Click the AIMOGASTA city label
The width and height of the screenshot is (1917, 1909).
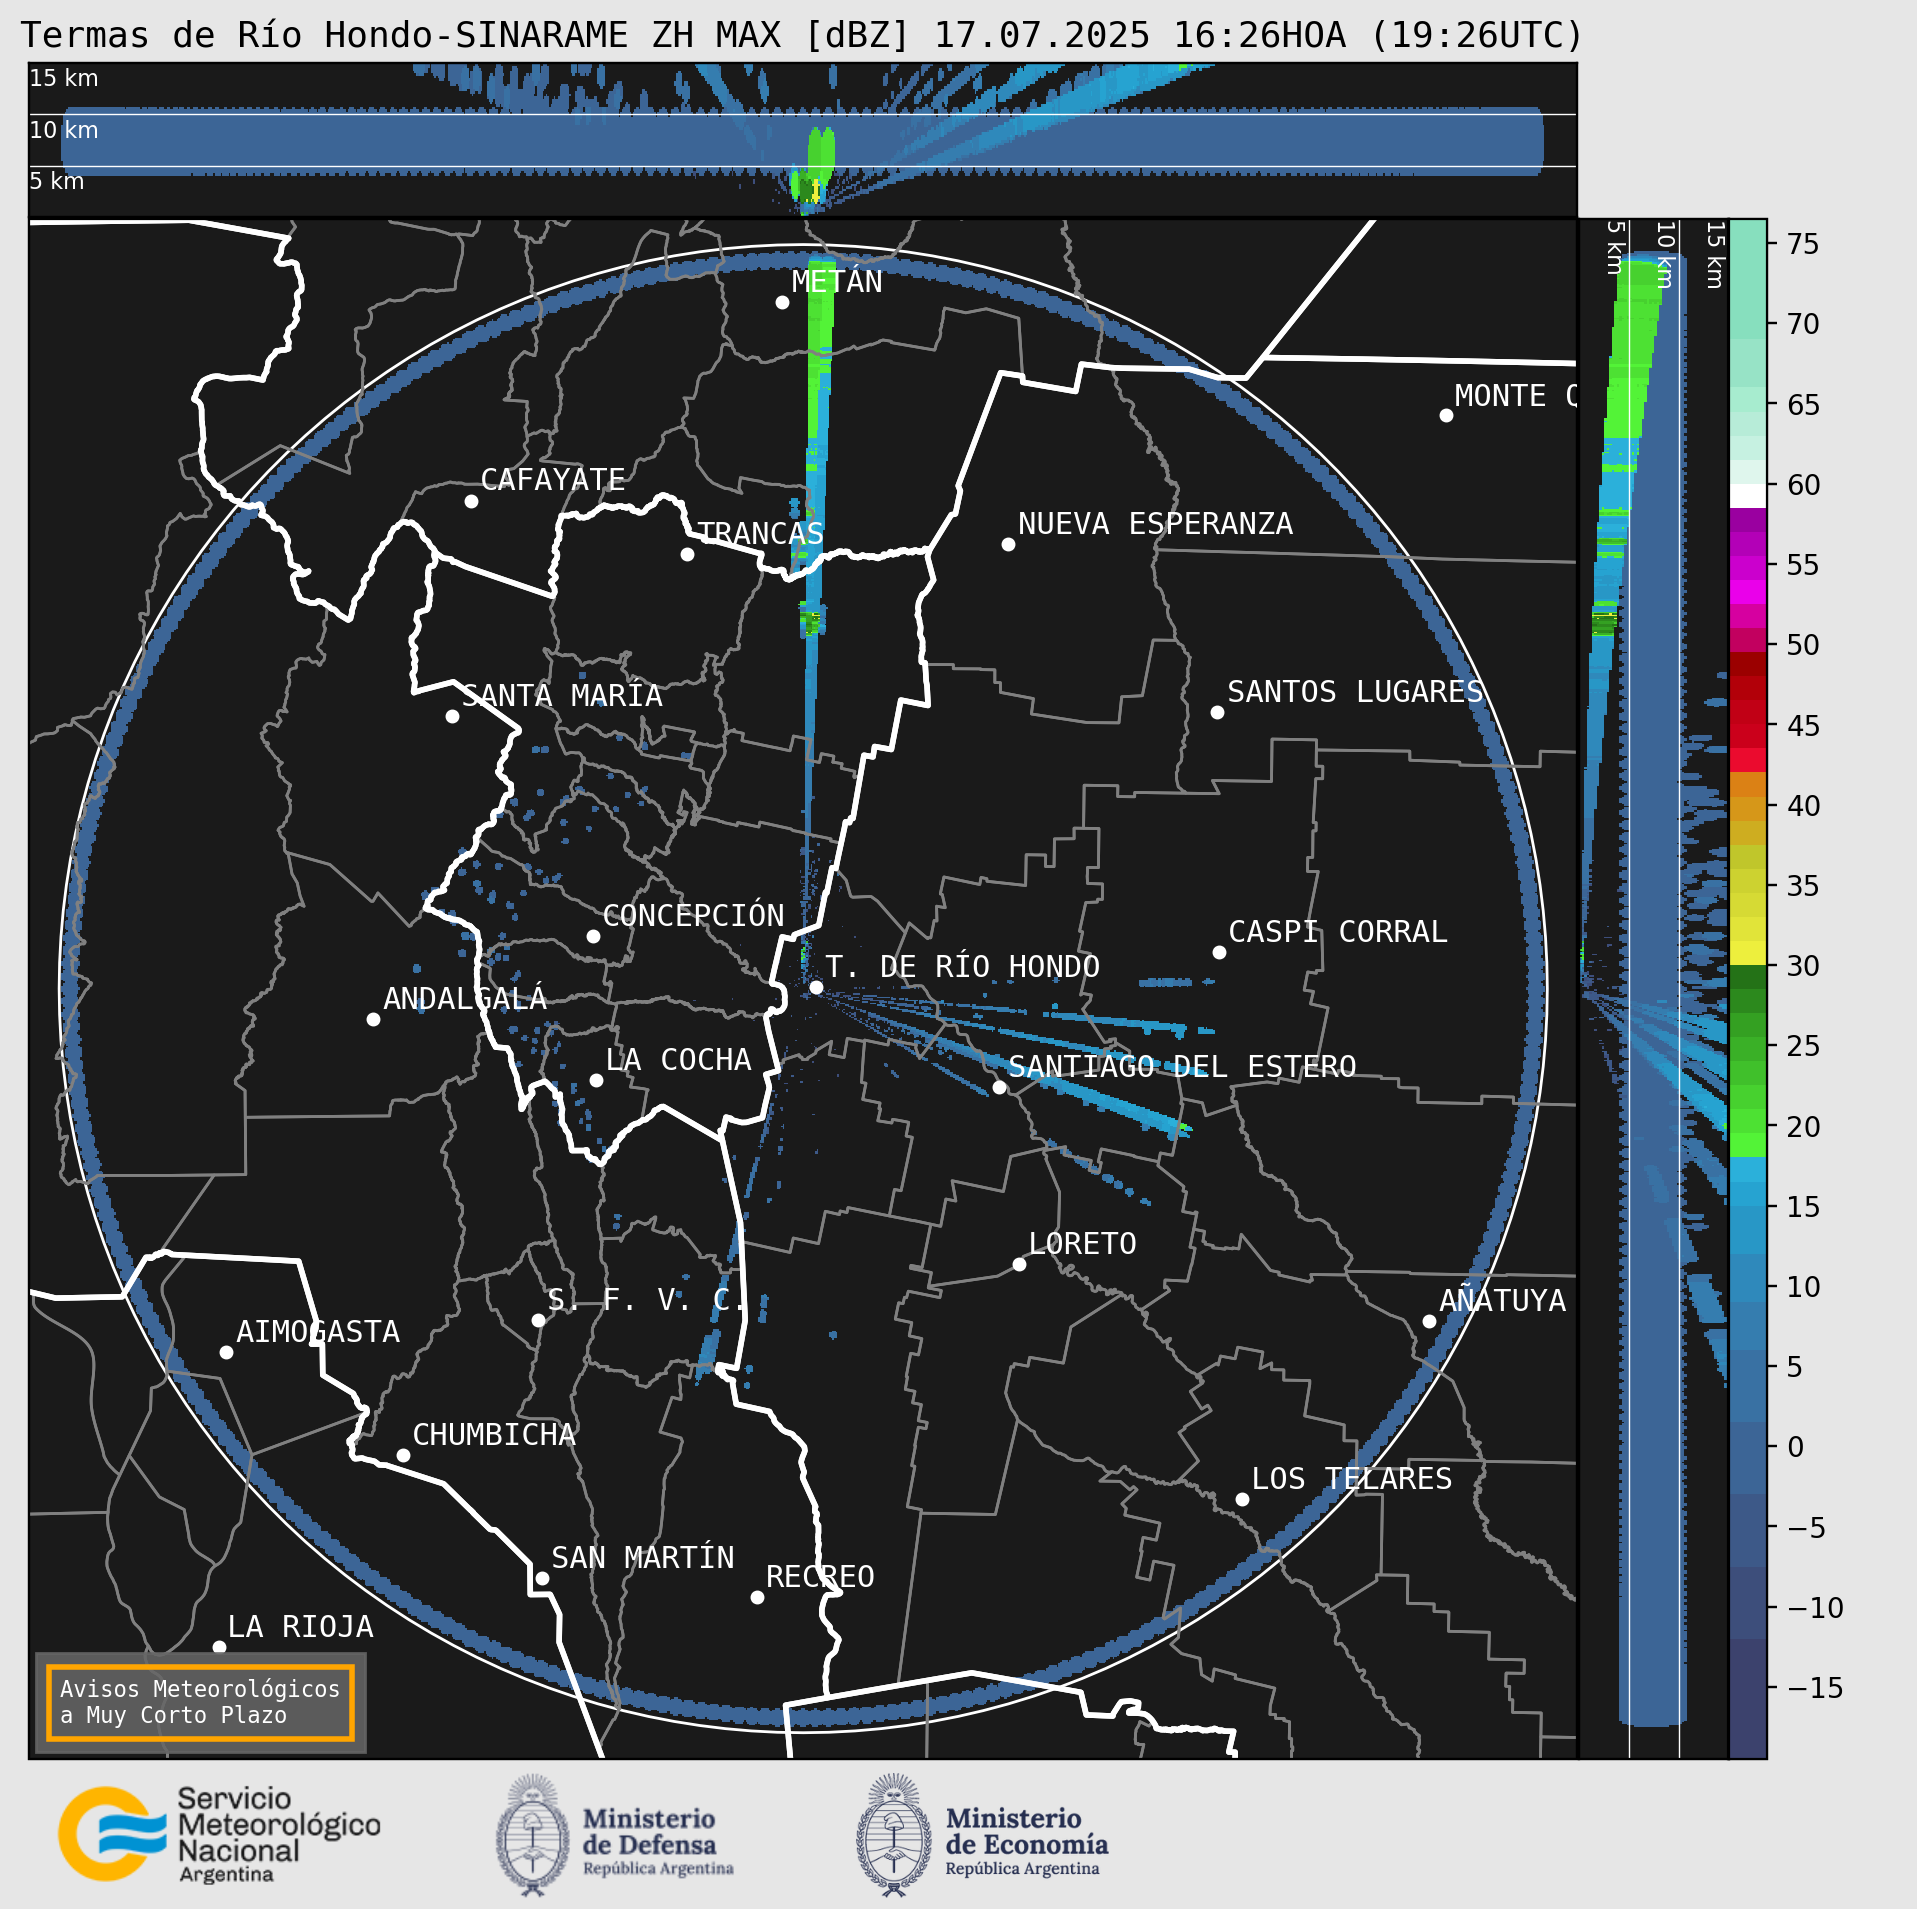(x=318, y=1332)
